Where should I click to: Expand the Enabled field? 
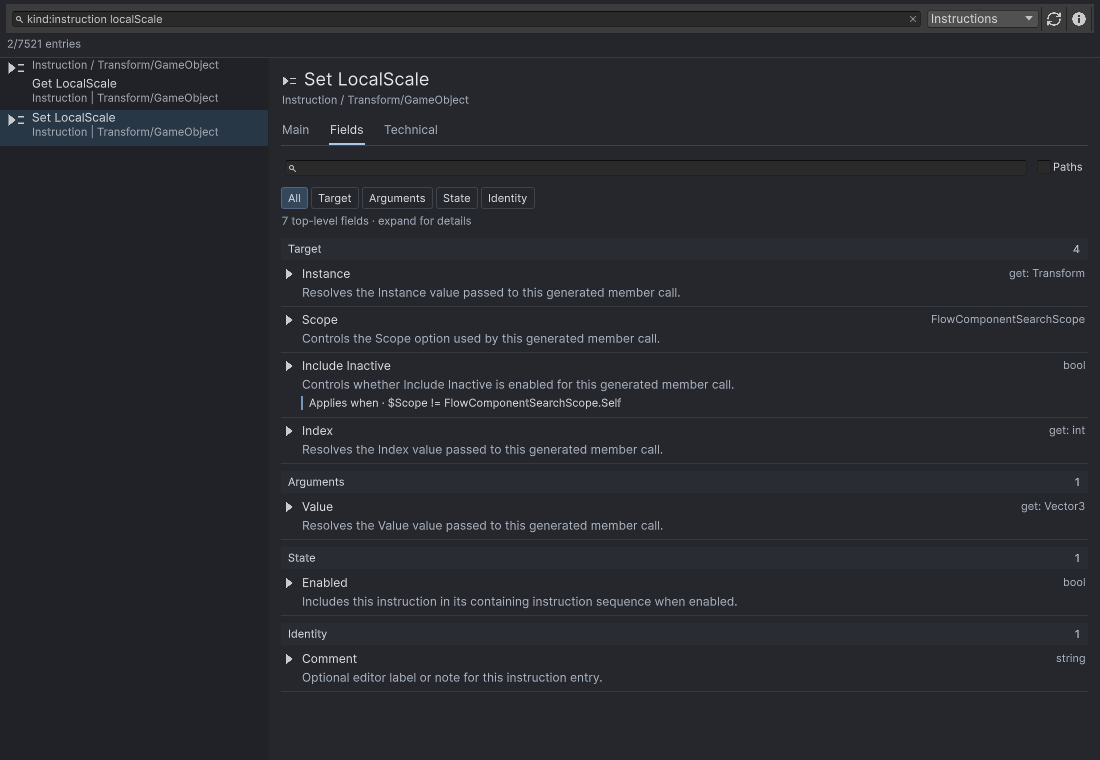(x=289, y=582)
